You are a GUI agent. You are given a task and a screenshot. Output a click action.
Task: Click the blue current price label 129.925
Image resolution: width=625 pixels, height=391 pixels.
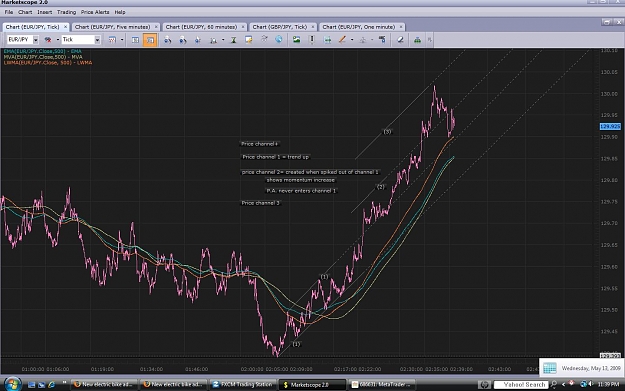610,126
